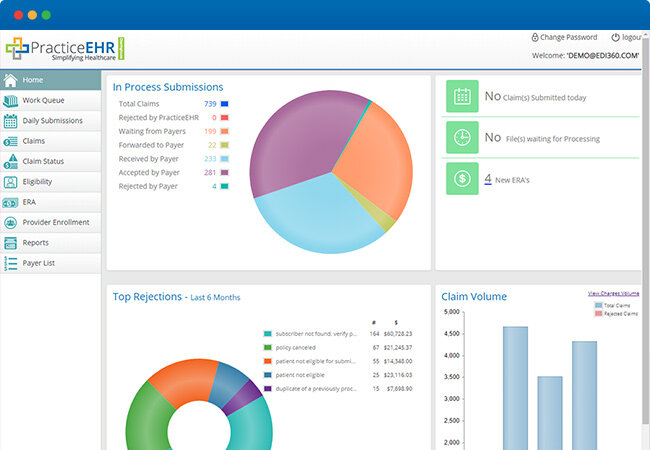Viewport: 650px width, 450px height.
Task: Click the Payer List icon
Action: pyautogui.click(x=10, y=263)
